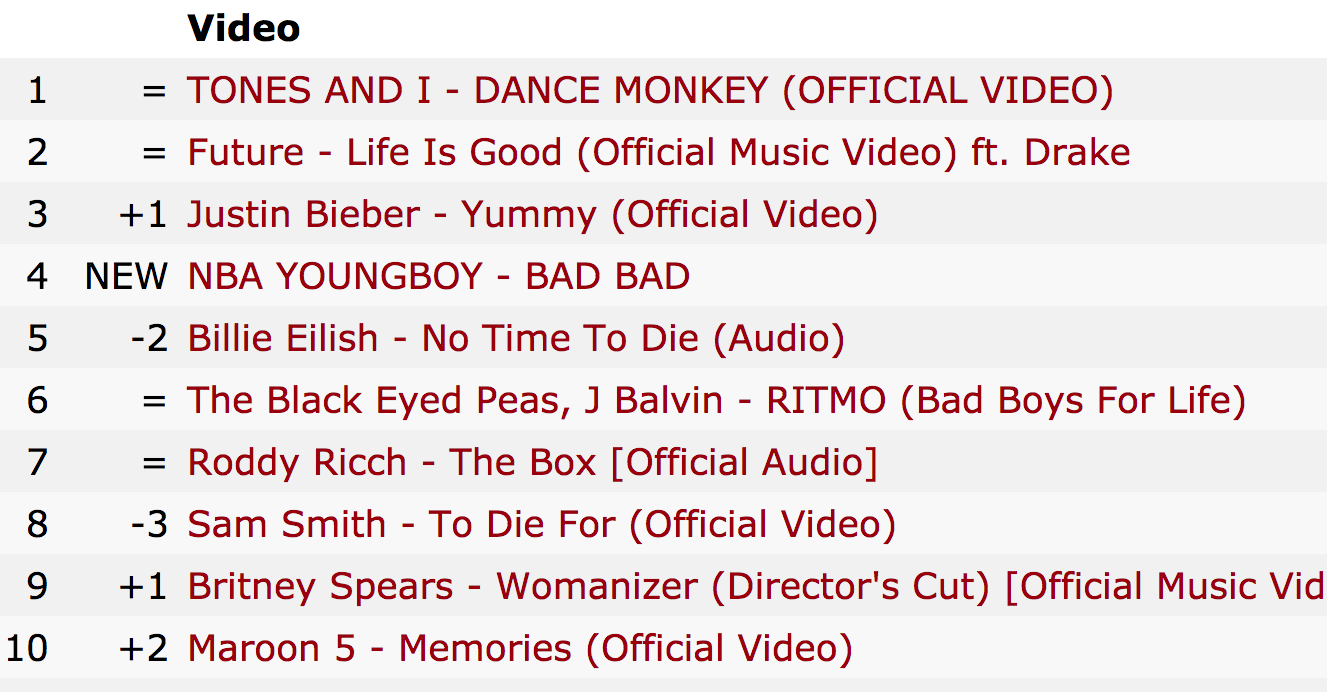Click Roddy Ricch - The Box link

[533, 463]
